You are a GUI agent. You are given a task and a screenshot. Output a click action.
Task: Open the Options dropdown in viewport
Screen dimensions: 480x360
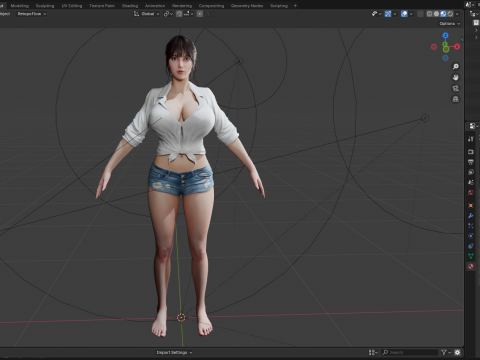coord(449,24)
